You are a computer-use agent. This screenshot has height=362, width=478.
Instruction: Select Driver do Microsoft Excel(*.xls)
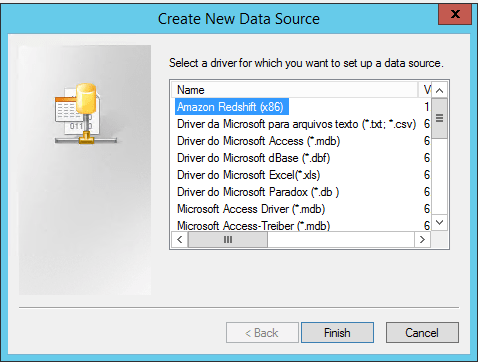248,175
